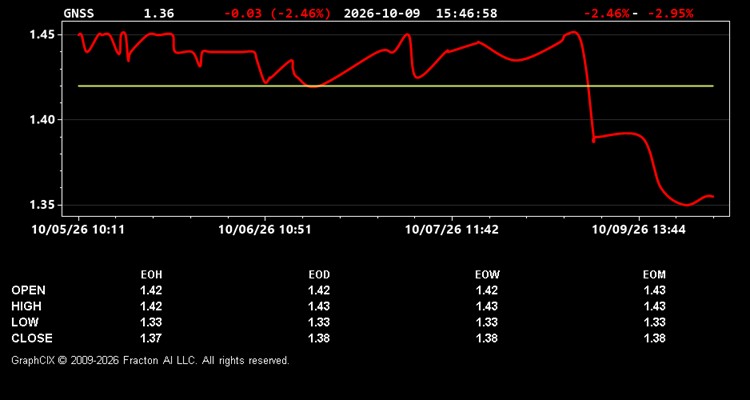Click the GNSS ticker symbol
The image size is (750, 400).
pyautogui.click(x=79, y=13)
